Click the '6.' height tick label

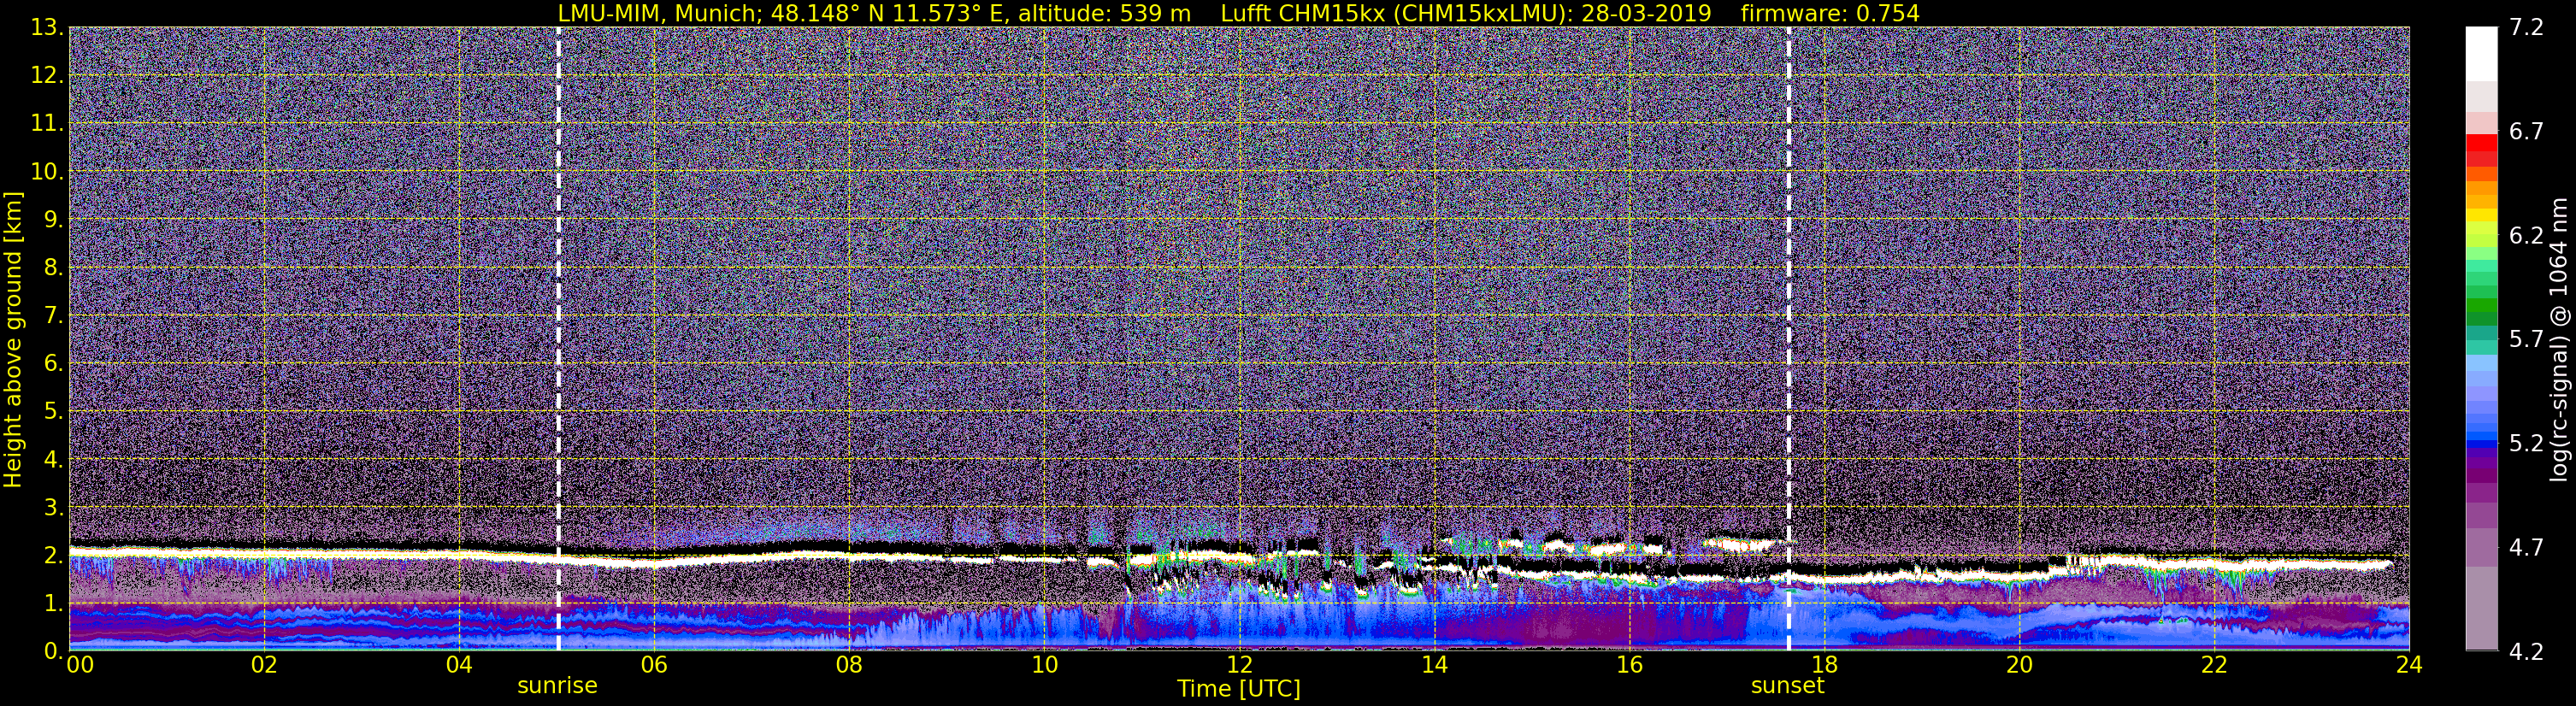point(53,364)
